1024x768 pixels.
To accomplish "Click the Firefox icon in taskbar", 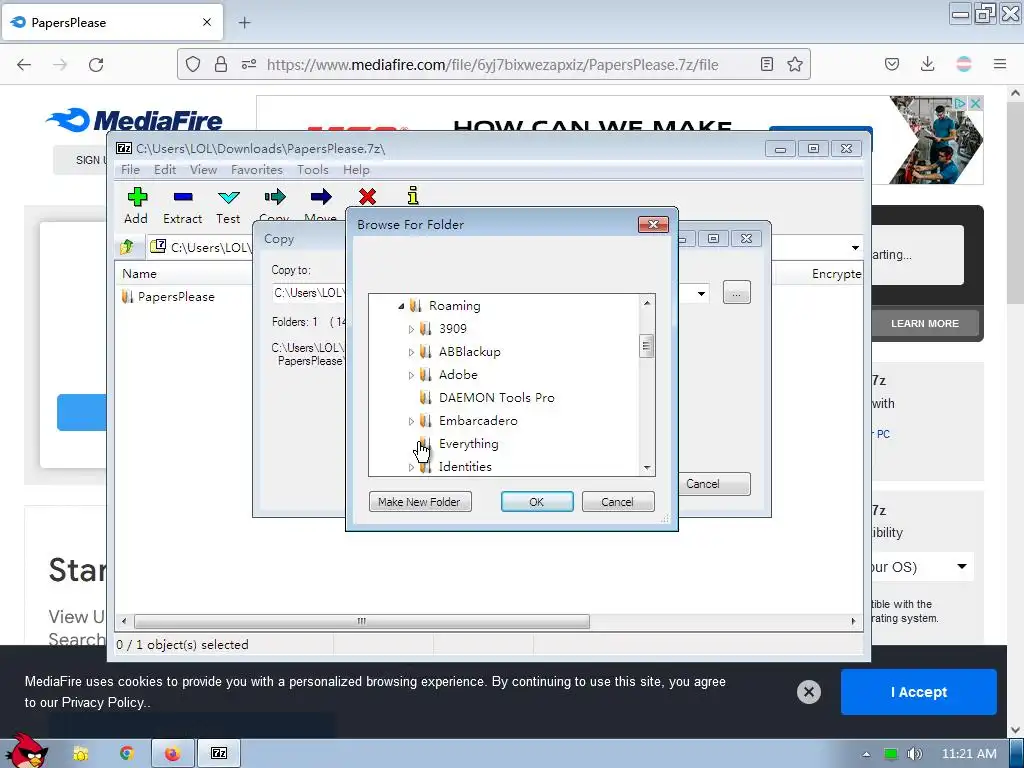I will 172,754.
